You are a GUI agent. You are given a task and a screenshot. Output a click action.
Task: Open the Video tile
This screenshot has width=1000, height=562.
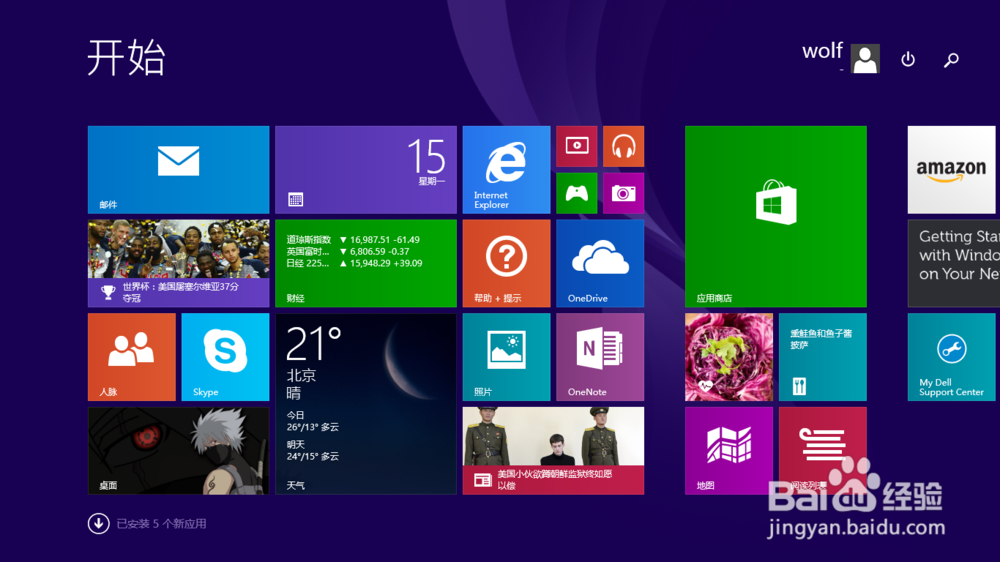(577, 146)
